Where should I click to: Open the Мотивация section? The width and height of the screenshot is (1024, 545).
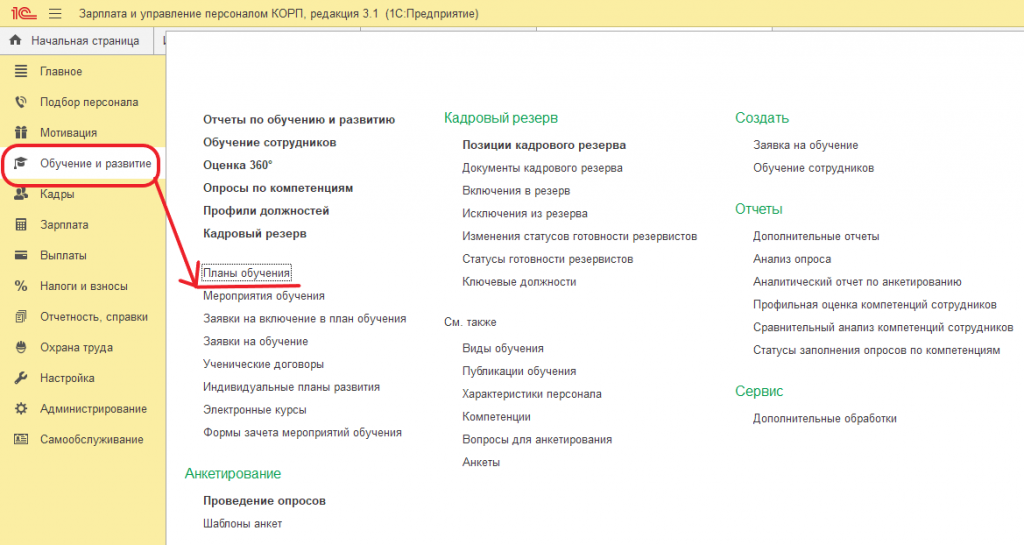tap(69, 132)
